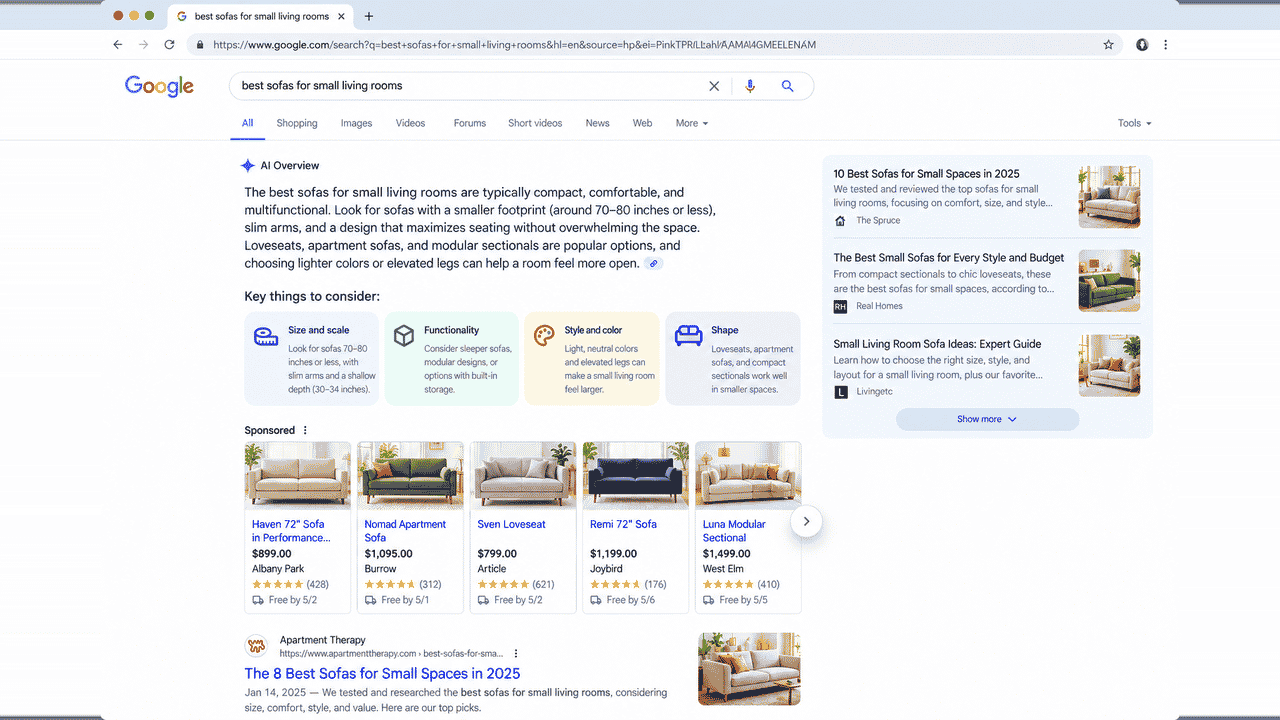Open the Short videos tab
Image resolution: width=1280 pixels, height=720 pixels.
(535, 123)
